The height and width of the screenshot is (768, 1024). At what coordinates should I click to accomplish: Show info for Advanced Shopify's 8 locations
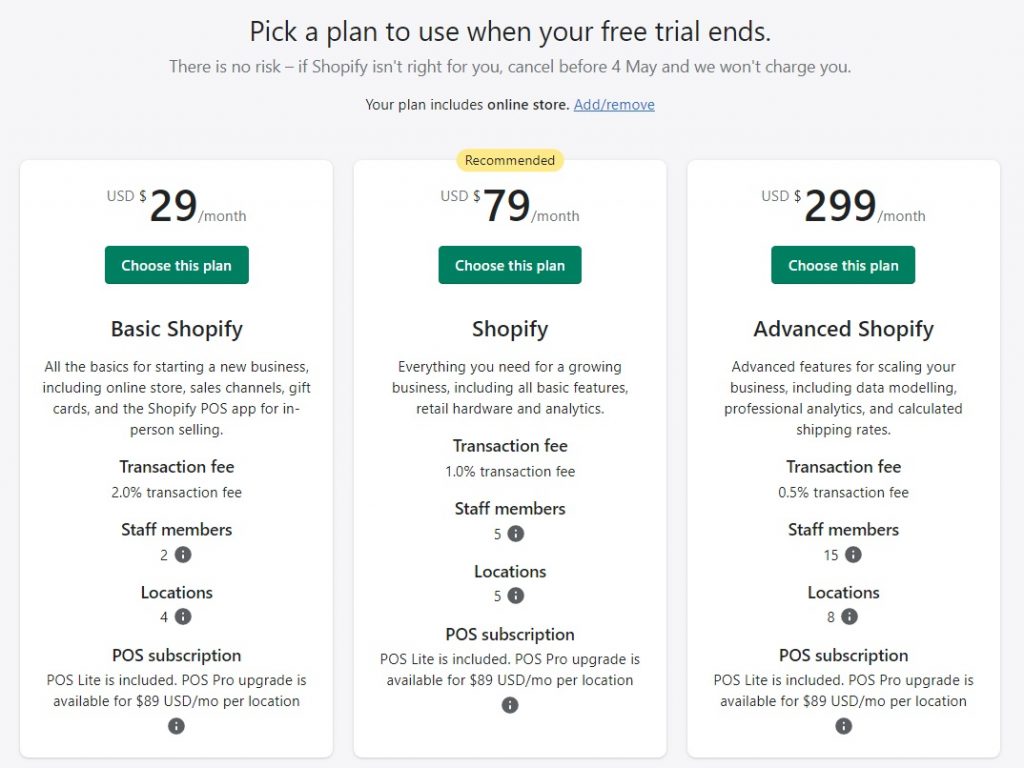849,618
